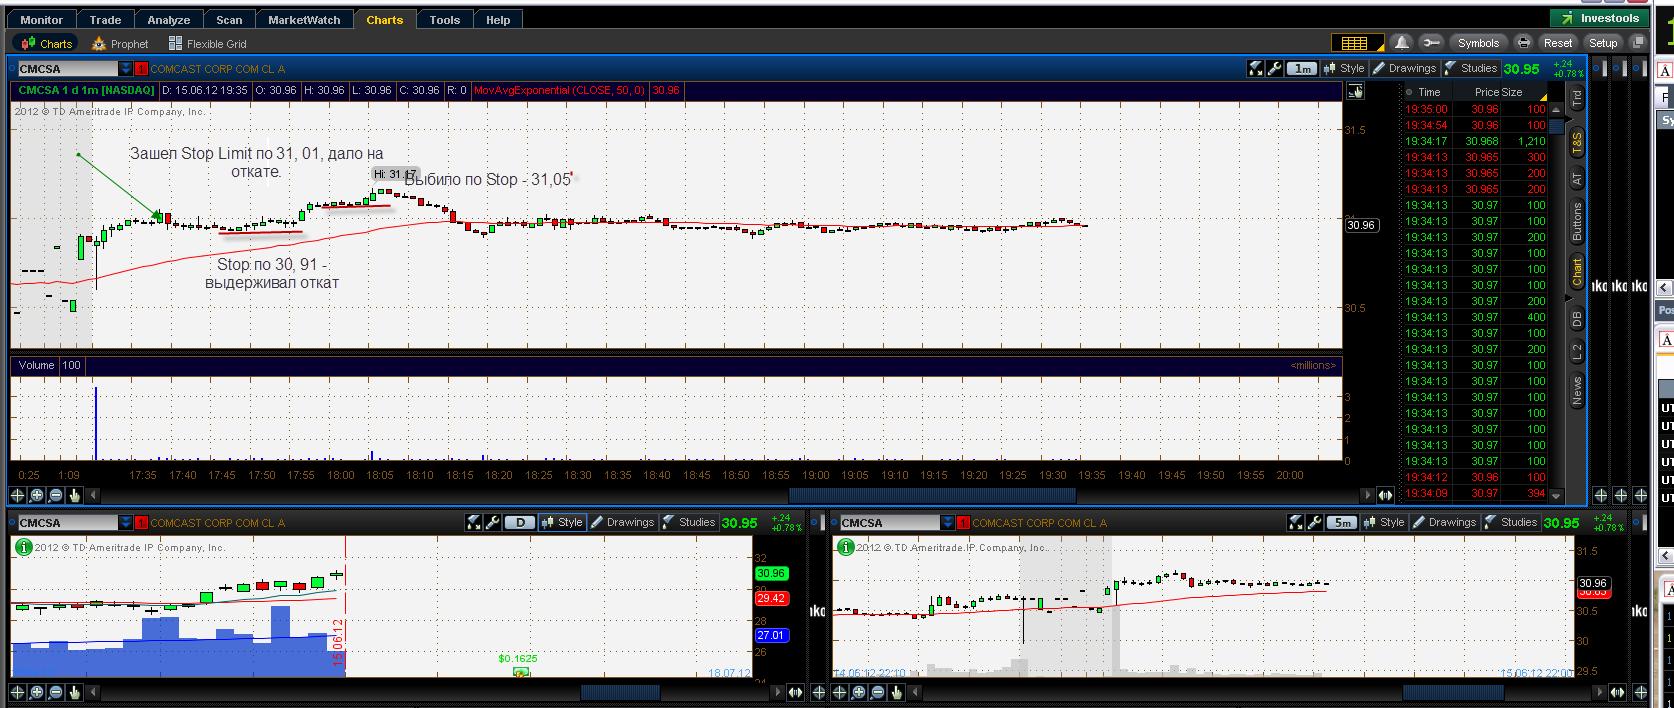1674x708 pixels.
Task: Click the scroll left arrow under main chart
Action: pyautogui.click(x=94, y=495)
